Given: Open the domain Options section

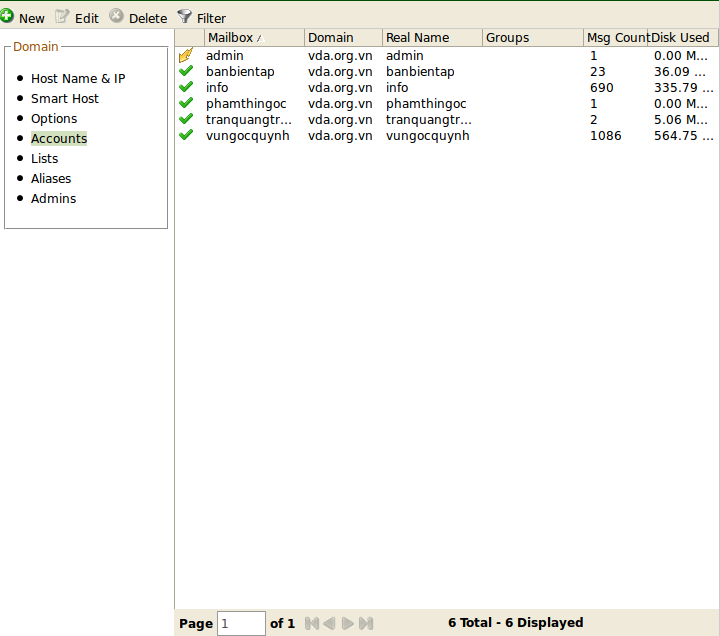Looking at the screenshot, I should tap(54, 119).
